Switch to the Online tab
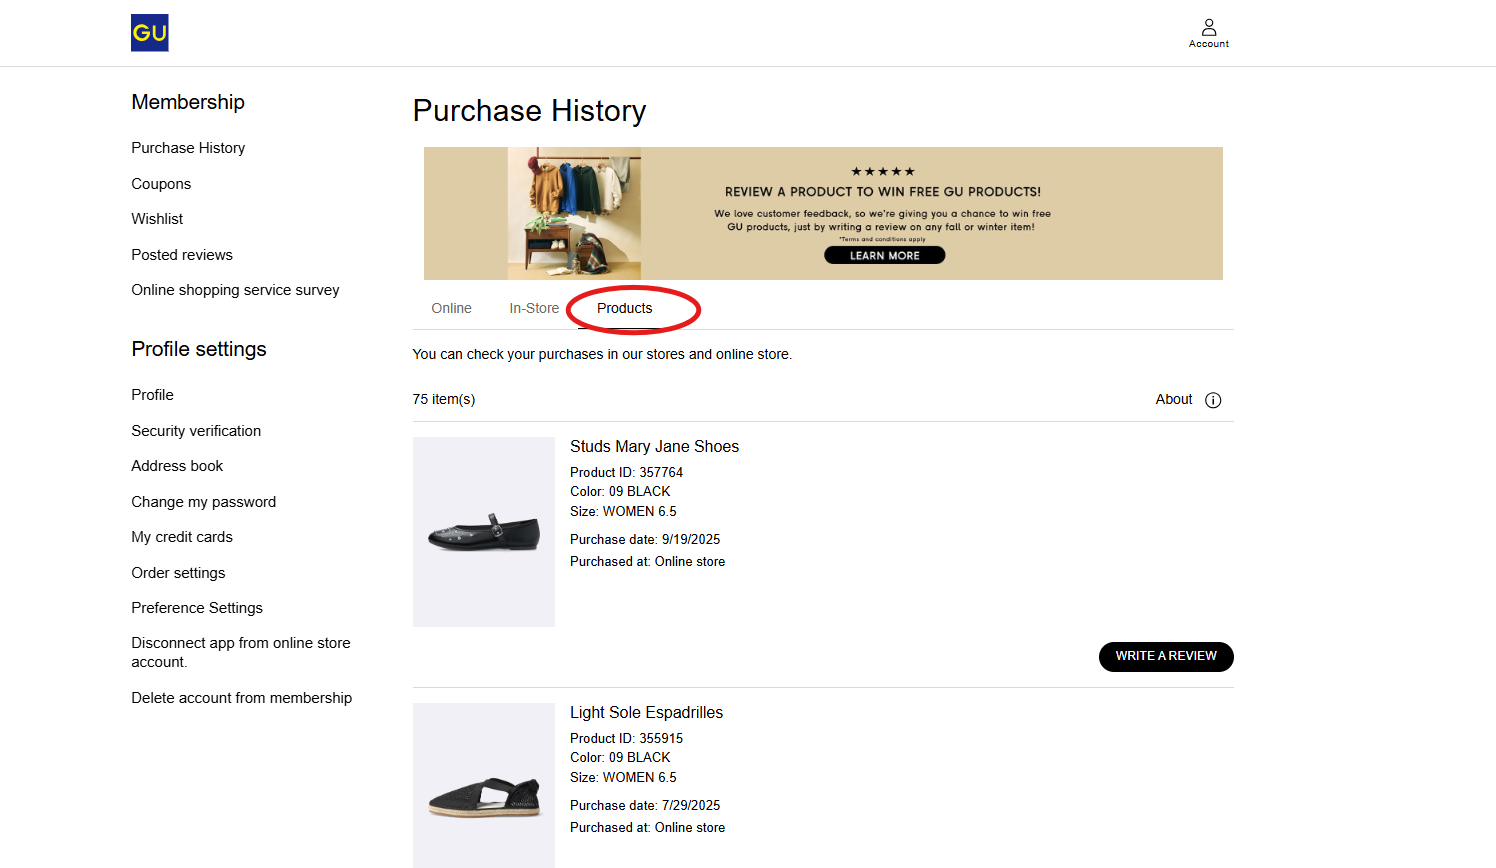This screenshot has height=868, width=1496. pyautogui.click(x=451, y=308)
